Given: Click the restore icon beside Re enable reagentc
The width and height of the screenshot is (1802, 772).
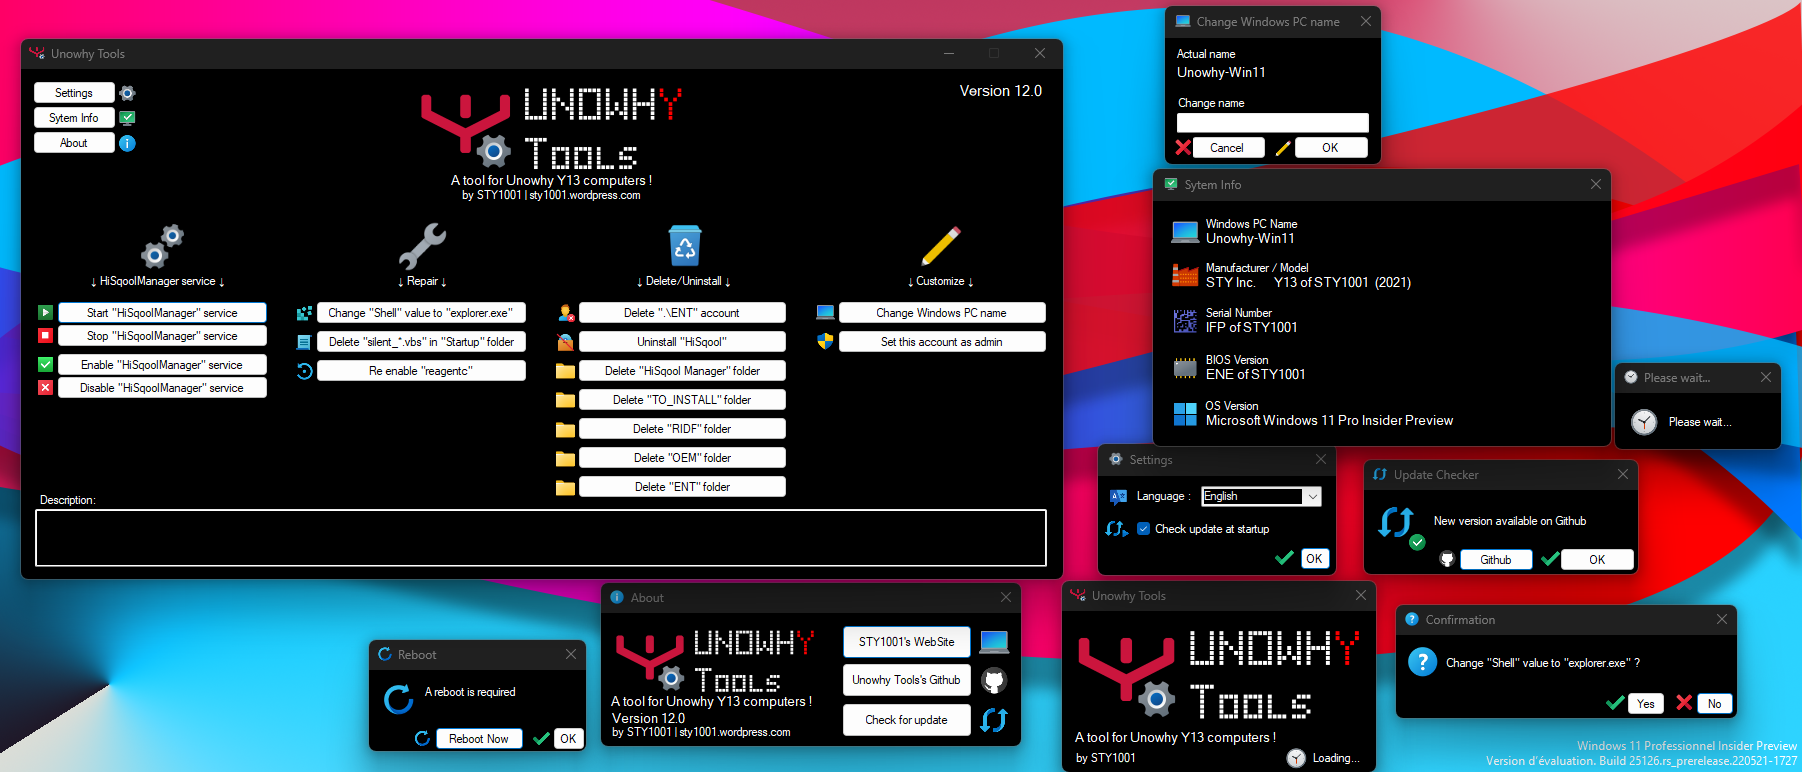Looking at the screenshot, I should (305, 371).
